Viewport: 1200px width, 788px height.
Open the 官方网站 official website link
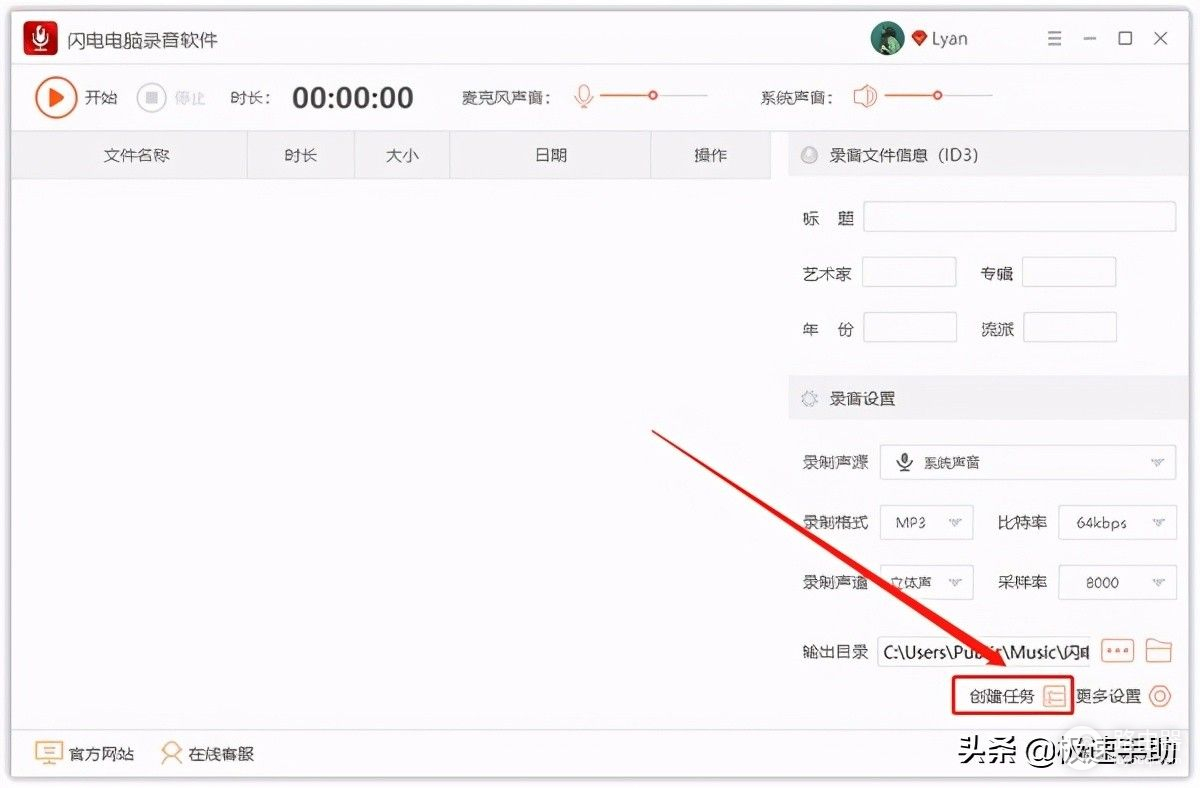(x=85, y=754)
